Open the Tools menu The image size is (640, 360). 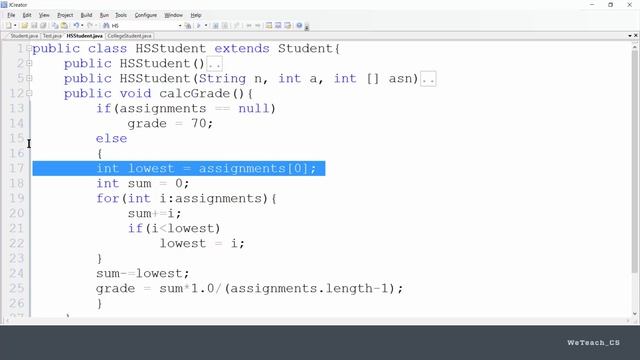[x=121, y=15]
